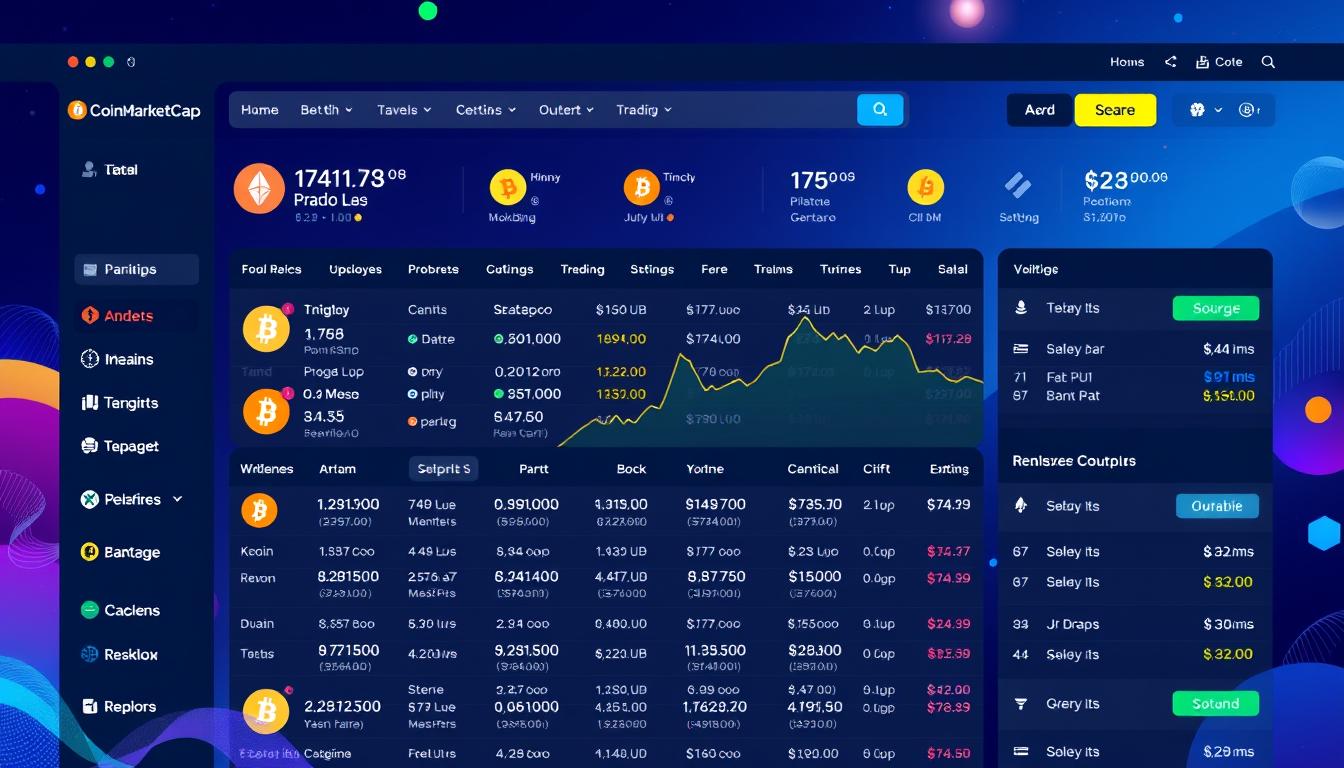Click the bitcoin icon in 1.291.300 row
Image resolution: width=1344 pixels, height=768 pixels.
click(259, 511)
